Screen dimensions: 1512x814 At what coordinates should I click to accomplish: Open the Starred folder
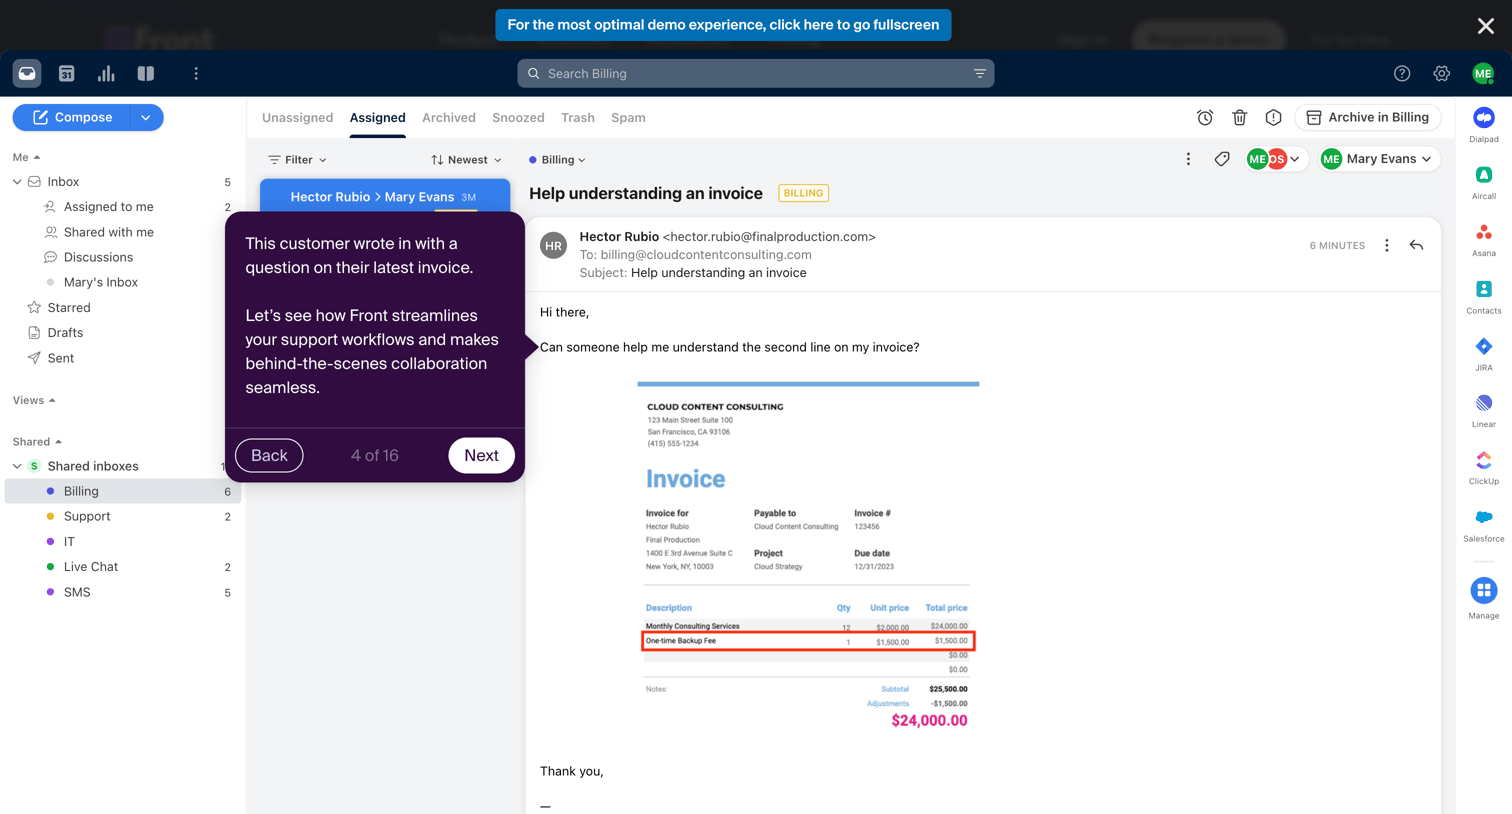coord(69,308)
